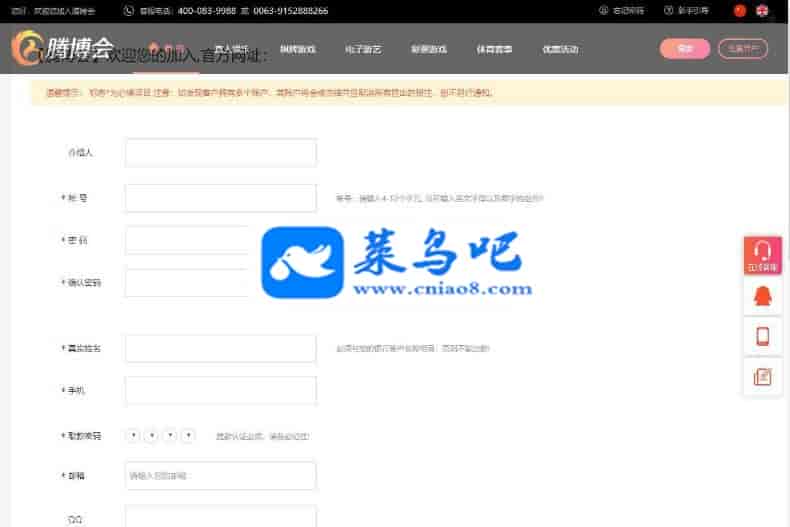Click the notepad icon in the side panel

[x=763, y=376]
